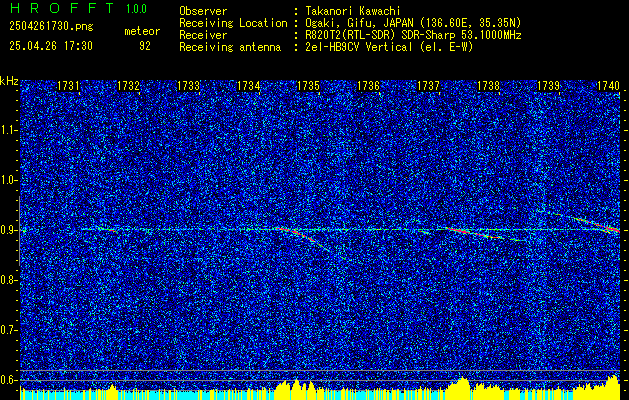Click the 1733 time marker
Image resolution: width=629 pixels, height=400 pixels.
[x=189, y=85]
